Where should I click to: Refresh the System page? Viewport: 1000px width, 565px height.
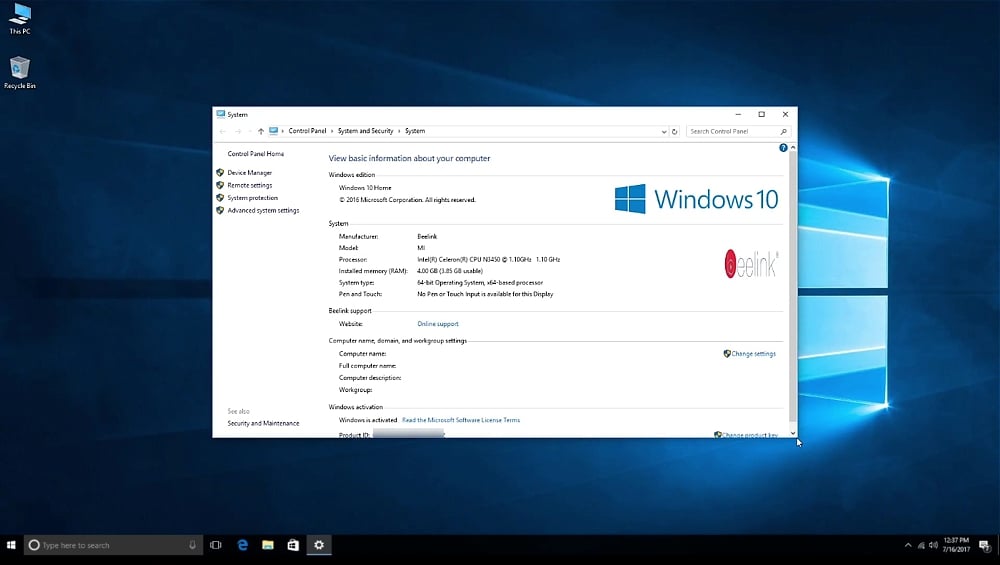tap(675, 131)
